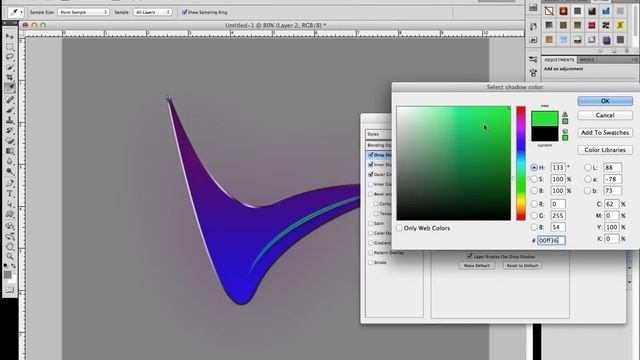Image resolution: width=640 pixels, height=360 pixels.
Task: Select the S saturation radio button
Action: (x=534, y=179)
